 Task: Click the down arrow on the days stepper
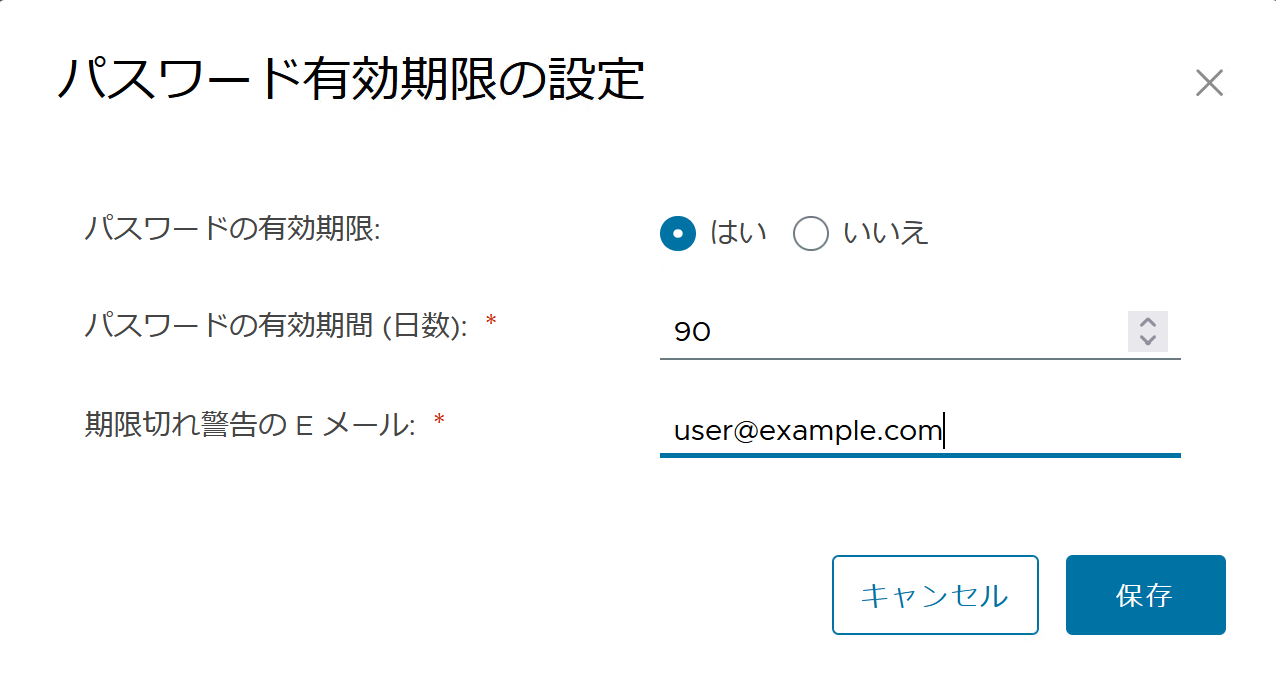[1148, 340]
